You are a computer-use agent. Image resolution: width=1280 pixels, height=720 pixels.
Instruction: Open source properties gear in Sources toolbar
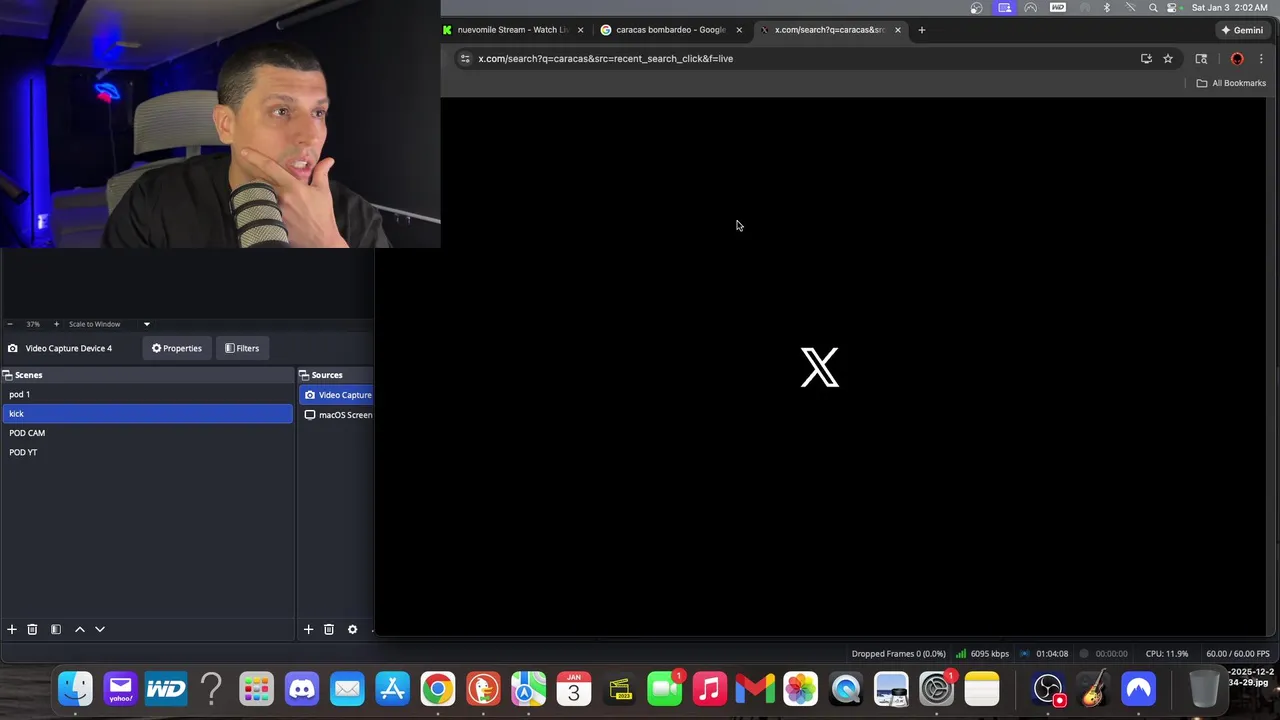pyautogui.click(x=352, y=629)
